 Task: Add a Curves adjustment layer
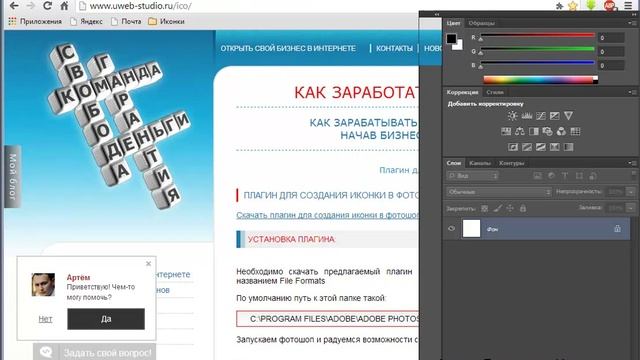coord(540,116)
